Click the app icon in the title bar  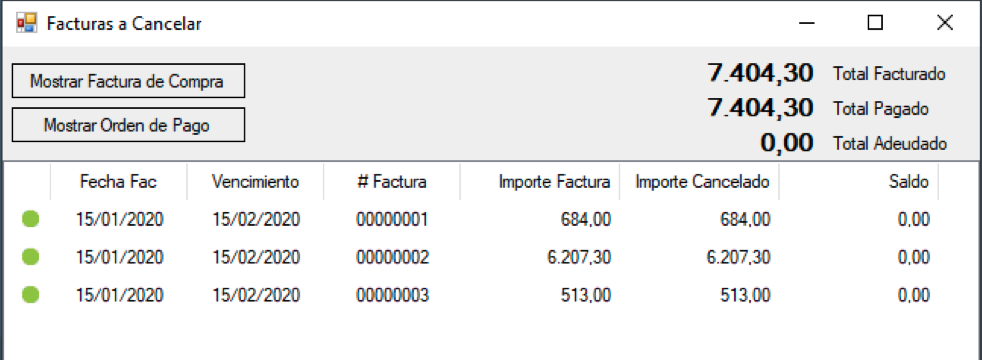26,23
